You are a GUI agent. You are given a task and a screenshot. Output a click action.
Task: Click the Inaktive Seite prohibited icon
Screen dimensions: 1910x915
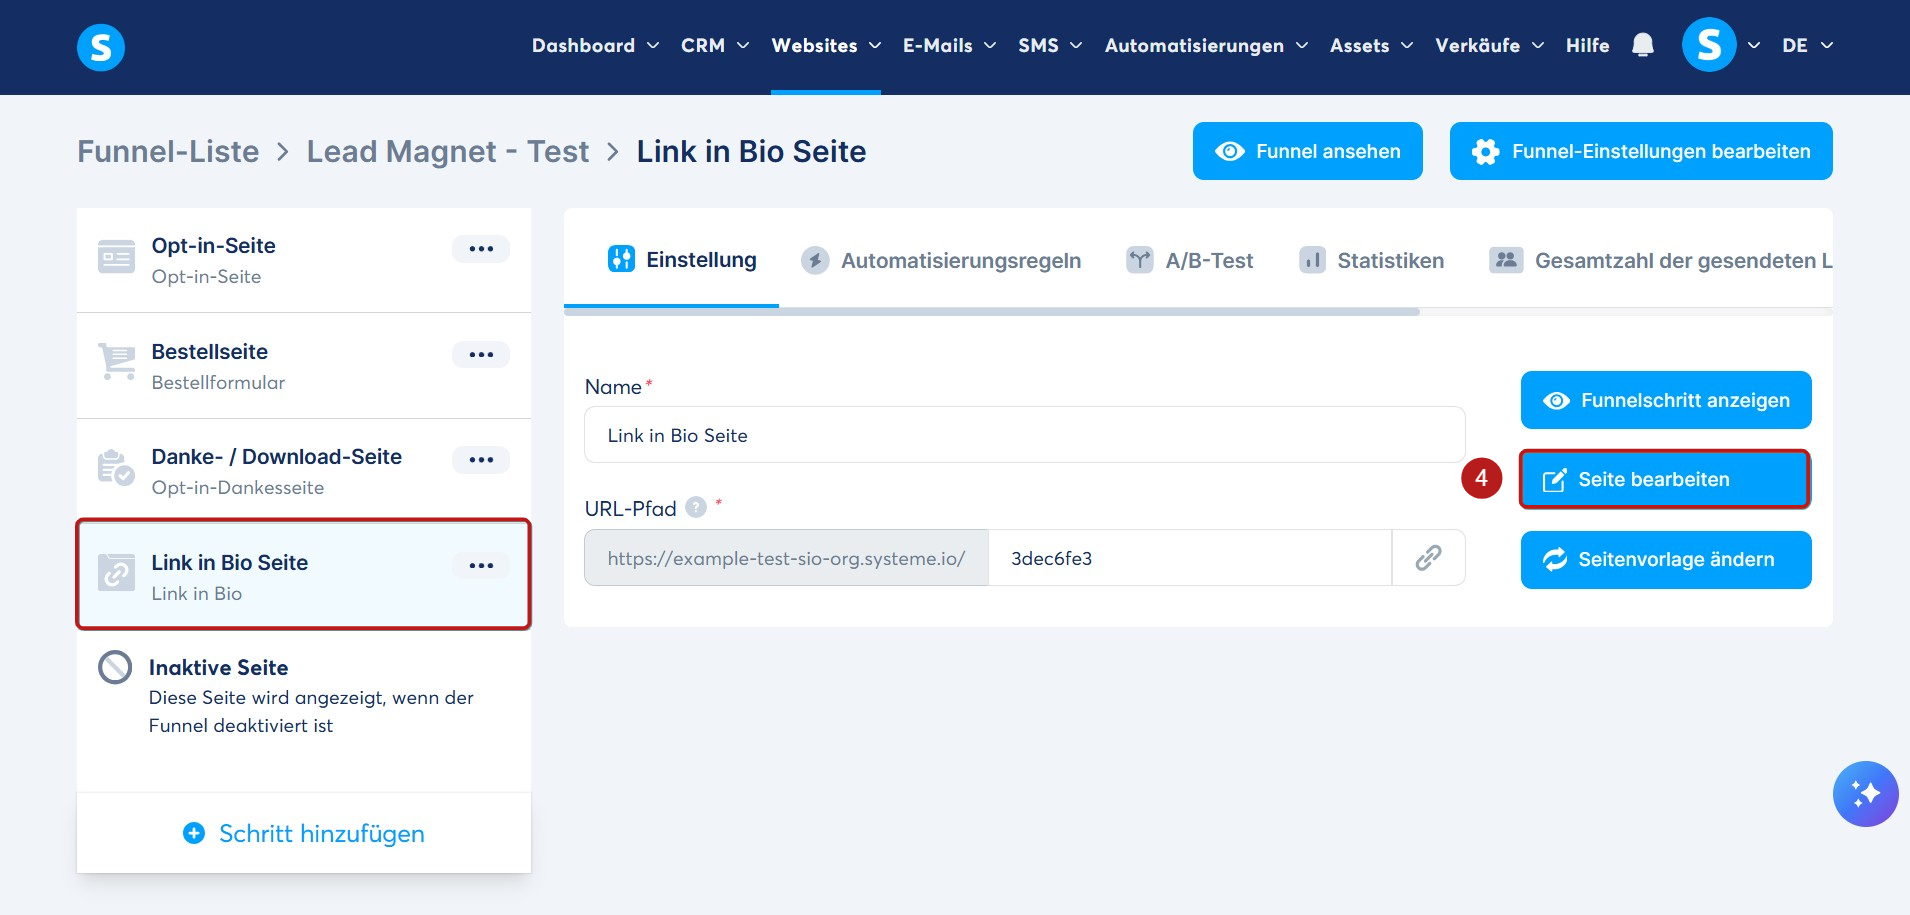click(115, 667)
